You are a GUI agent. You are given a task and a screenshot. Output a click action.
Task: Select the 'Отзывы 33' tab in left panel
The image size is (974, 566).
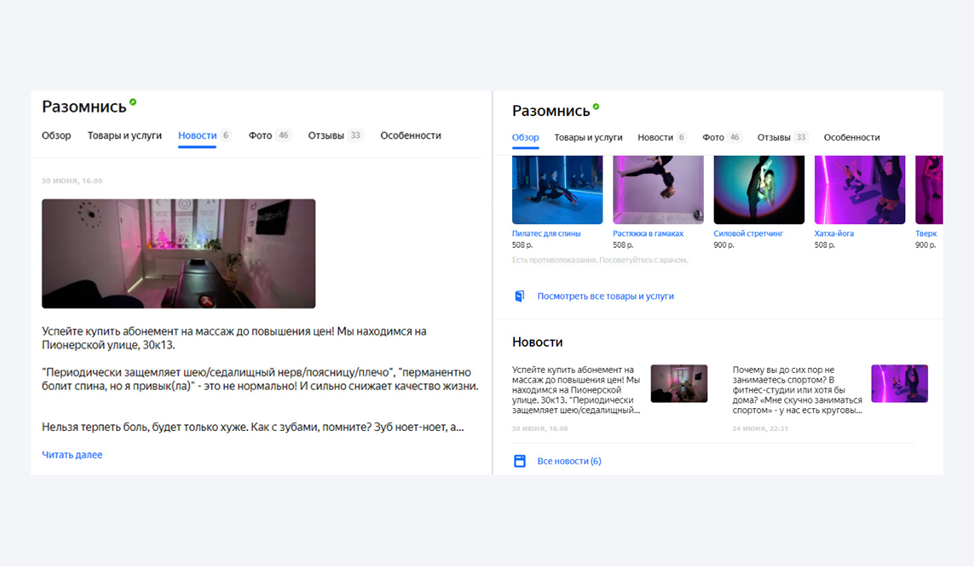pos(335,135)
